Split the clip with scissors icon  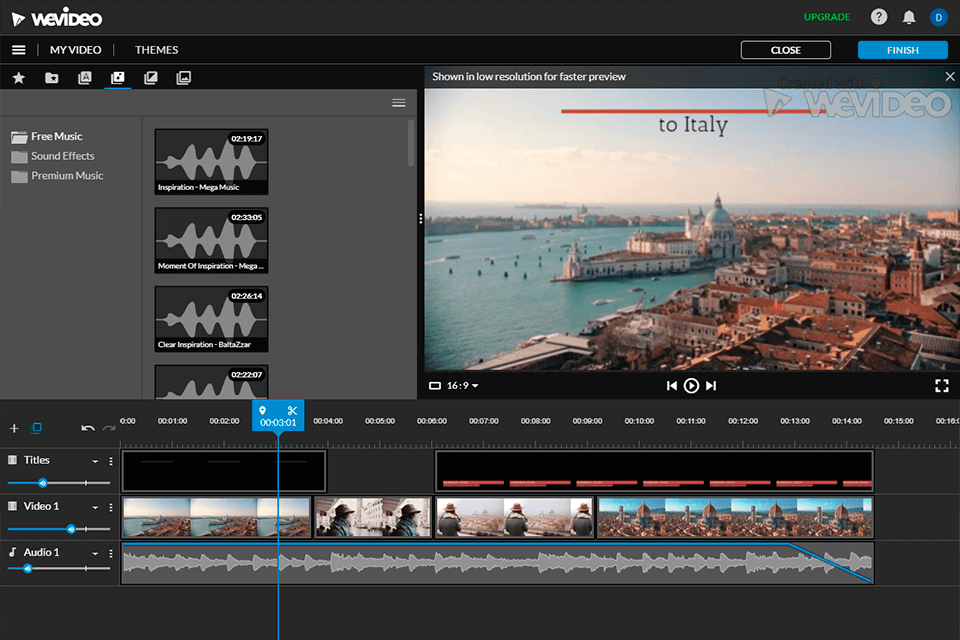pos(292,410)
